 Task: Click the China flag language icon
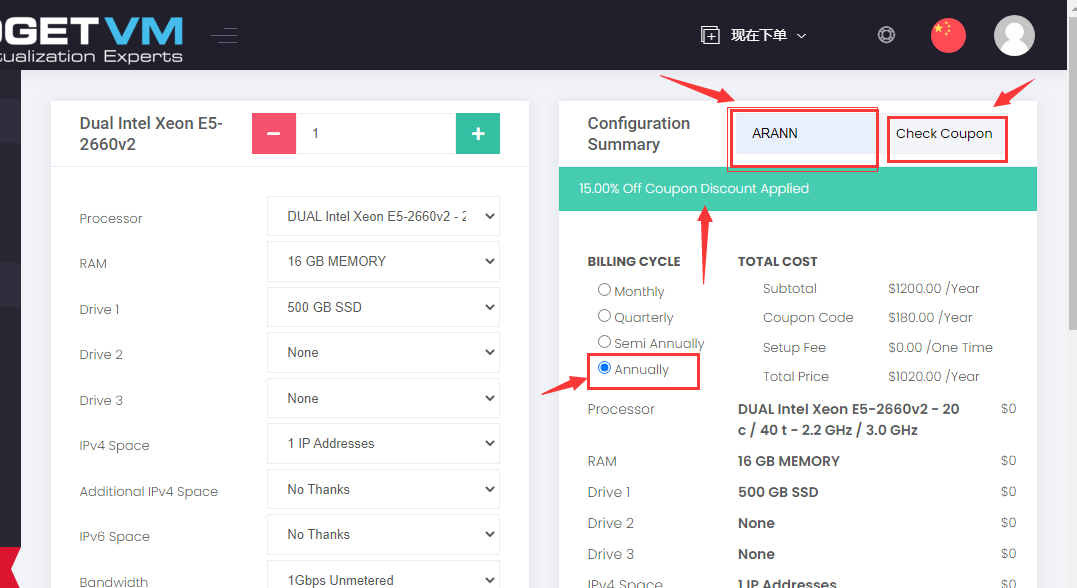click(x=948, y=36)
